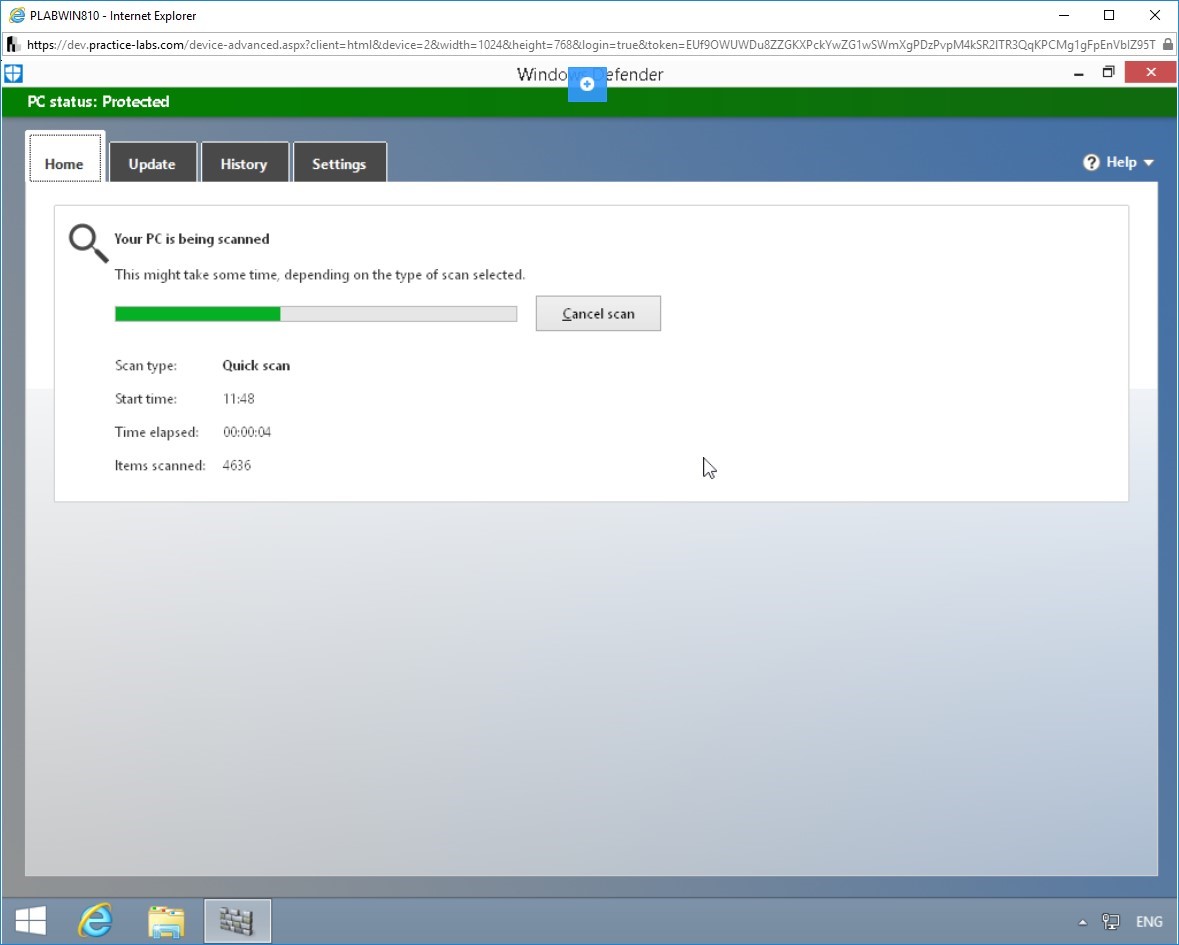Click the scan progress bar

point(316,313)
